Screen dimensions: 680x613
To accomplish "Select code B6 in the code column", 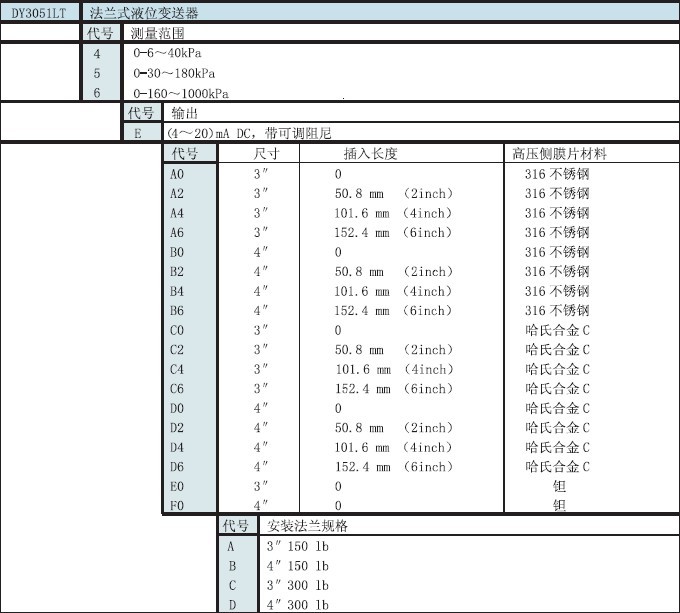I will 178,311.
